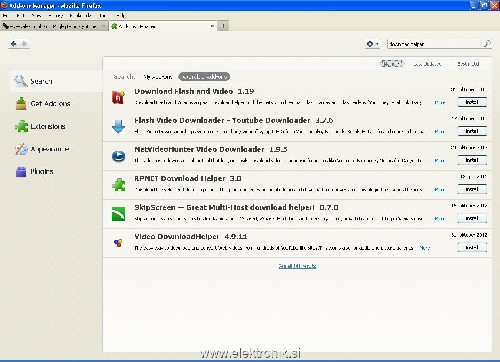Click the Flash Video Downloader blue arrow icon

coord(118,126)
